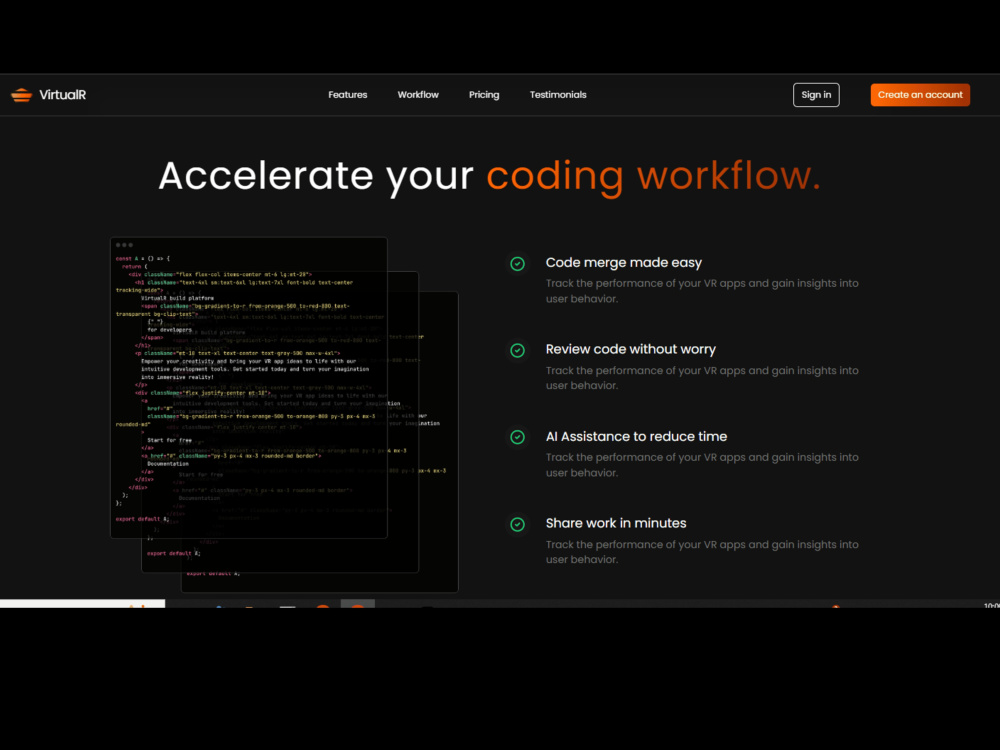Select the 'AI Assistance to reduce time' heading
Image resolution: width=1000 pixels, height=750 pixels.
pos(636,436)
